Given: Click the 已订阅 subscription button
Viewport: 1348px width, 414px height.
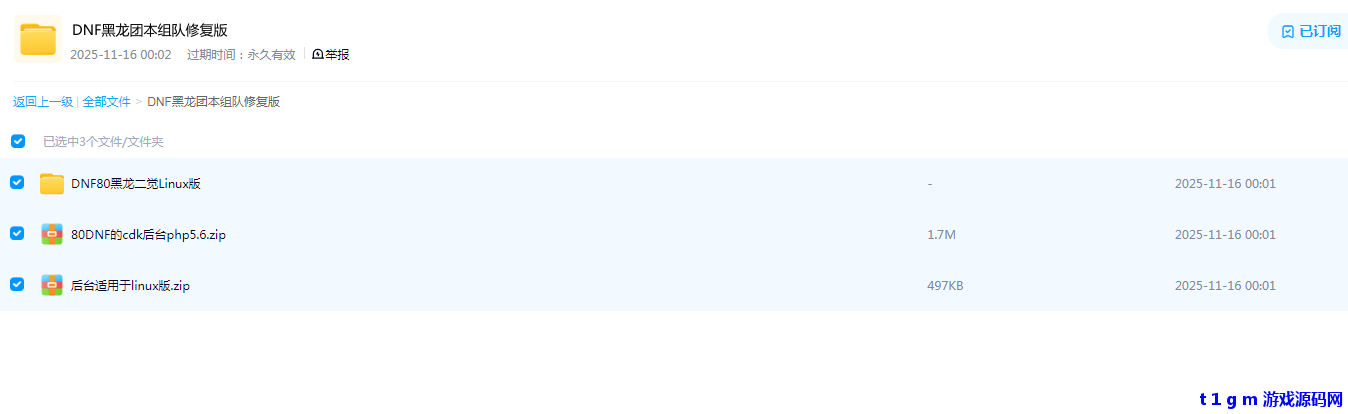Looking at the screenshot, I should pyautogui.click(x=1310, y=31).
